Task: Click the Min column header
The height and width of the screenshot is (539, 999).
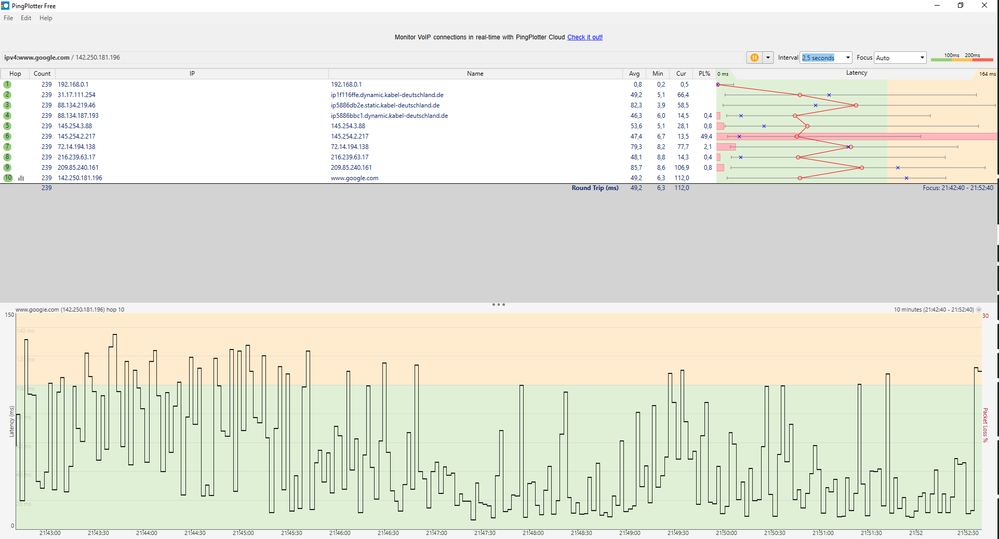Action: pyautogui.click(x=658, y=73)
